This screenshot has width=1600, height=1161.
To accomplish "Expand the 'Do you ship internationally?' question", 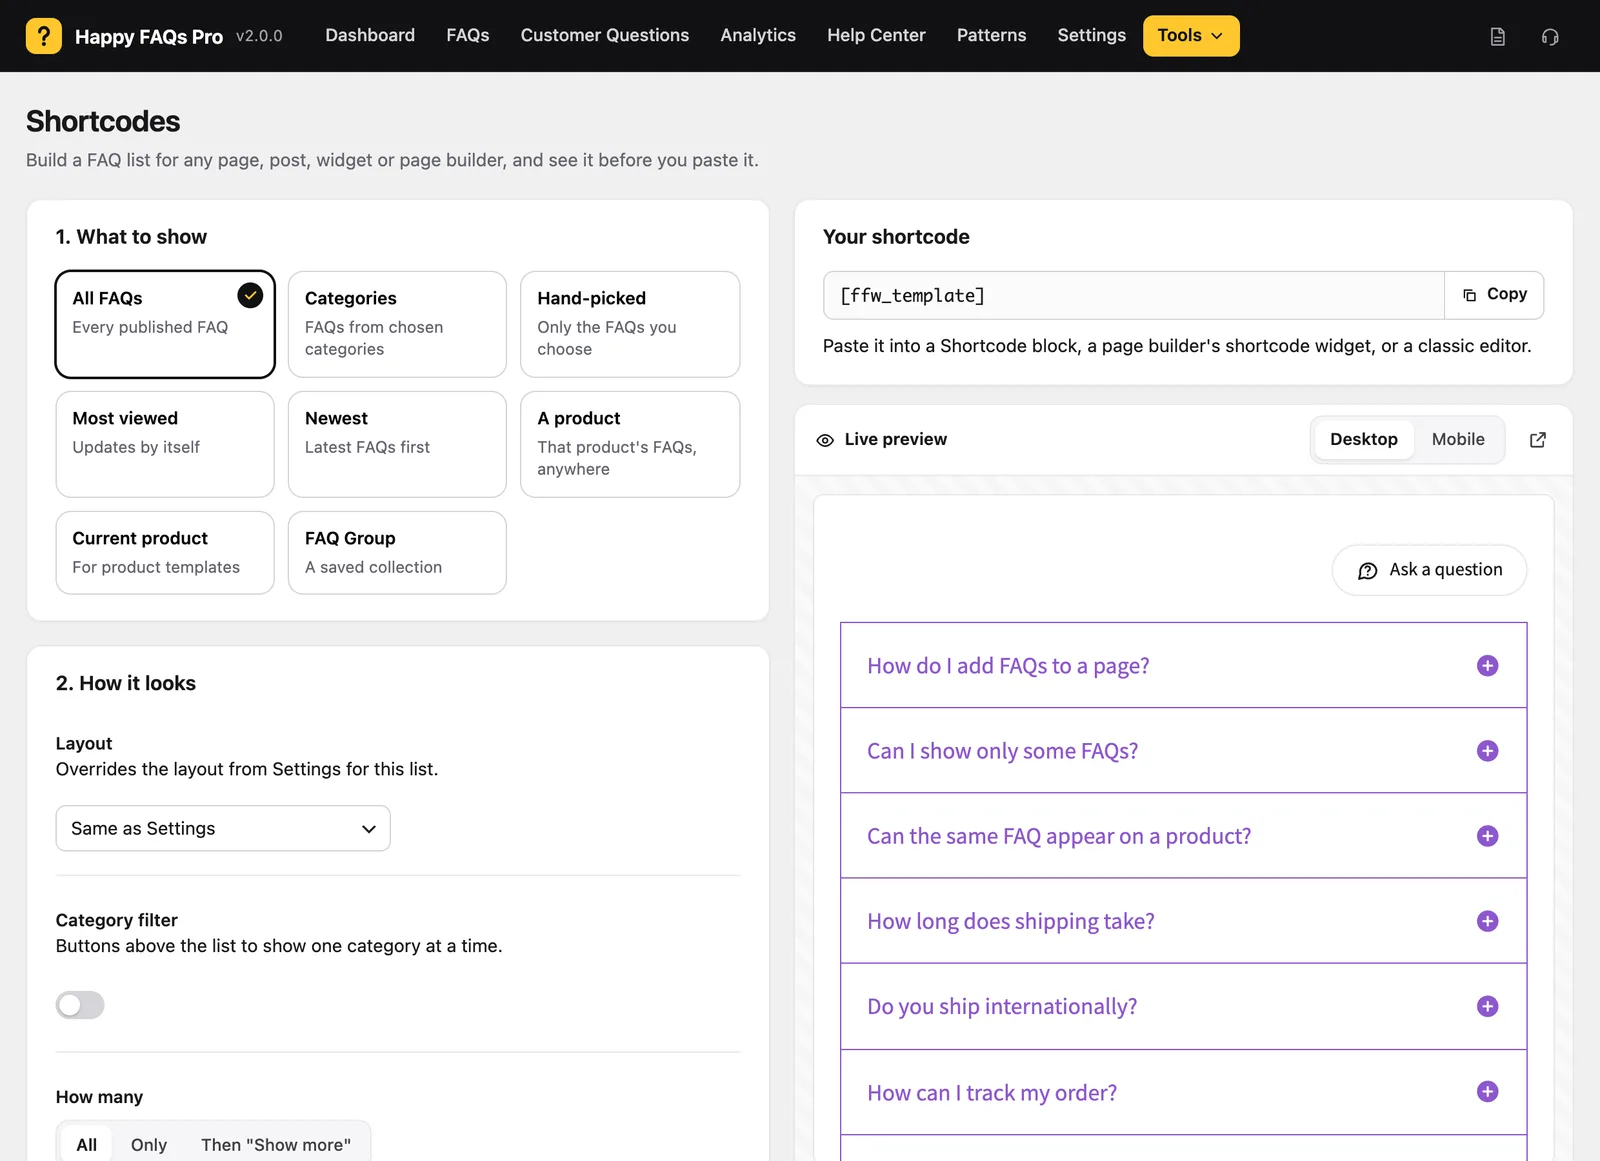I will [1183, 1006].
